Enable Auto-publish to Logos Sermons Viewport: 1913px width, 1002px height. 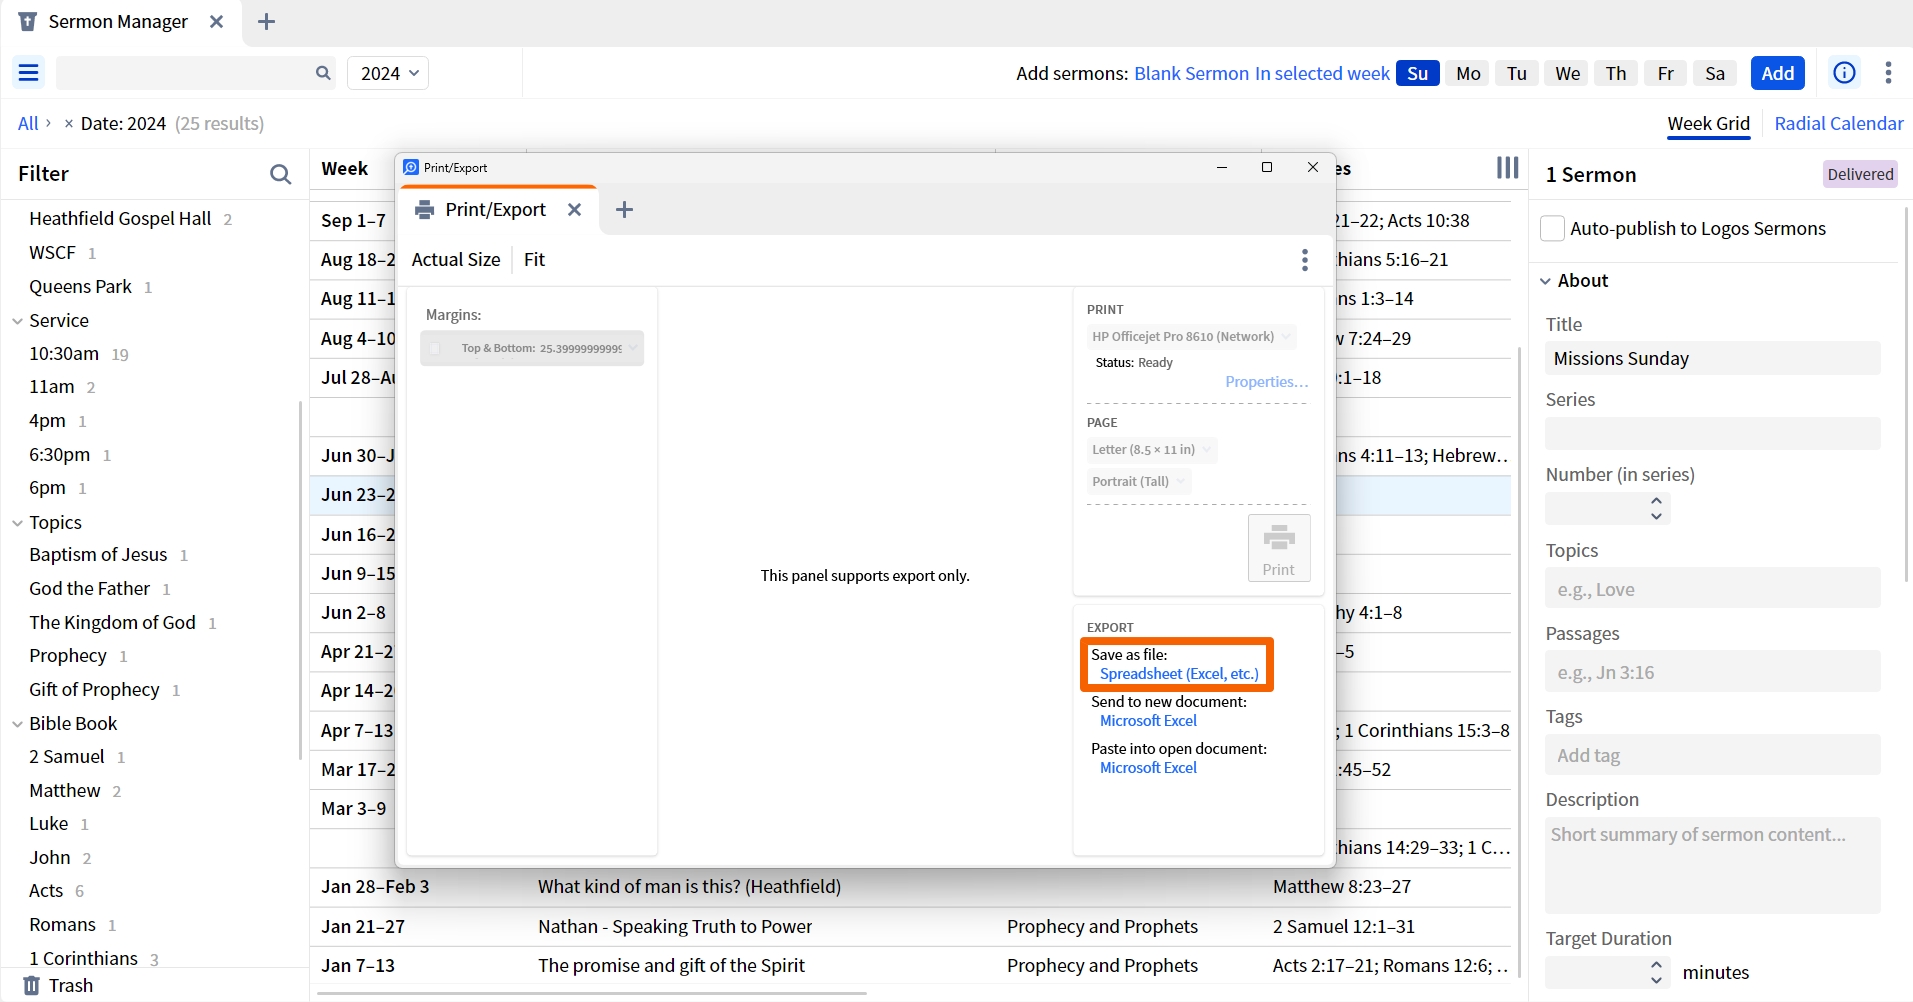1552,228
